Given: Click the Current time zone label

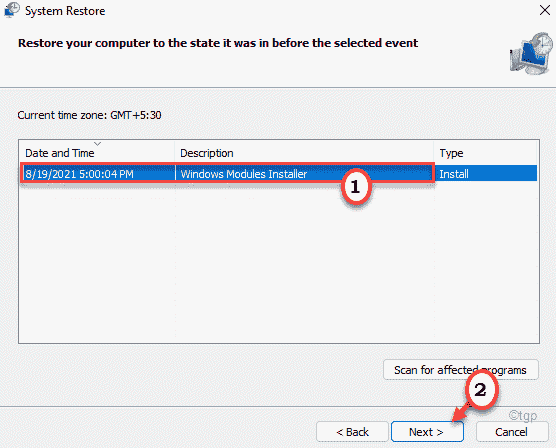Looking at the screenshot, I should pyautogui.click(x=89, y=115).
